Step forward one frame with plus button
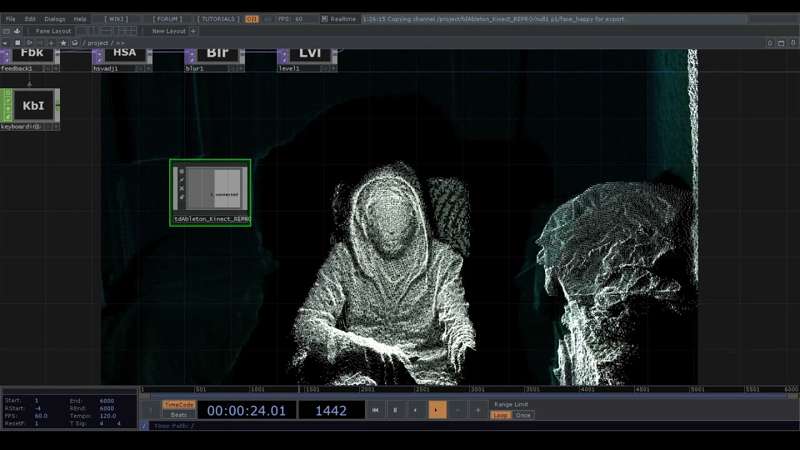The height and width of the screenshot is (450, 800). (x=478, y=410)
